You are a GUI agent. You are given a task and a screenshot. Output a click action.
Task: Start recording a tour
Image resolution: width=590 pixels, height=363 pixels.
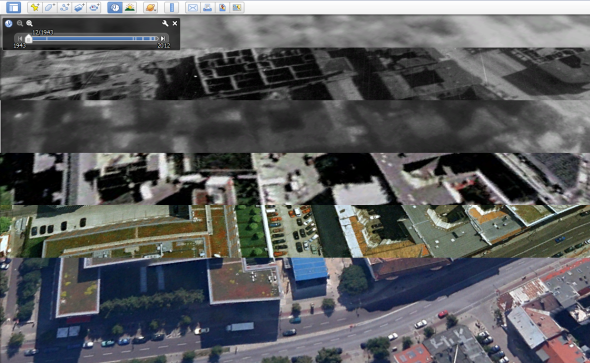(94, 7)
